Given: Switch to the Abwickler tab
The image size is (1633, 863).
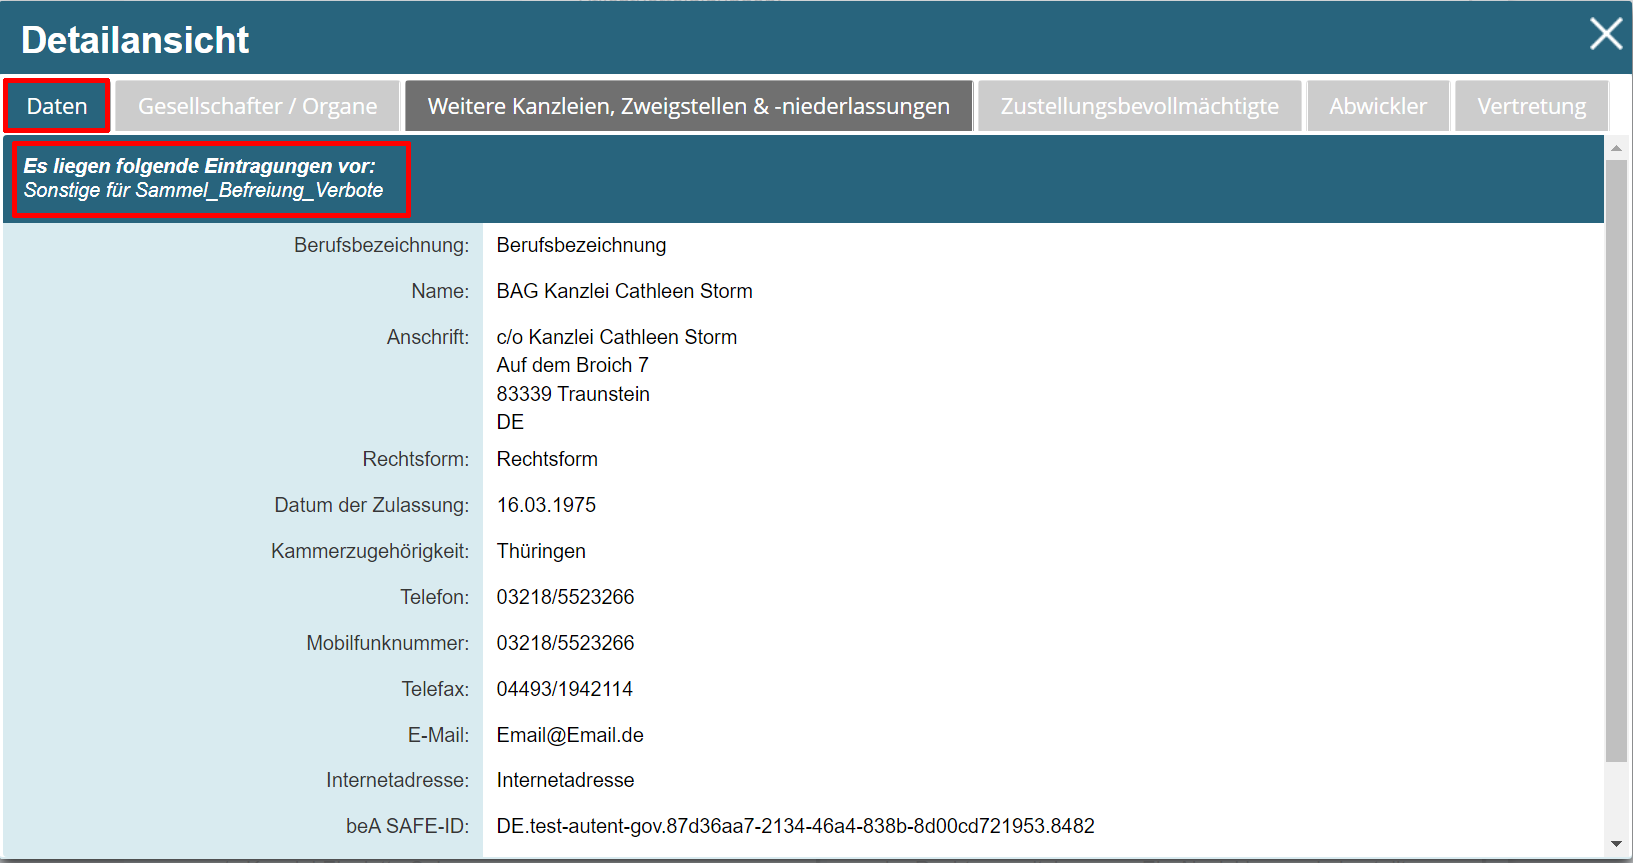Looking at the screenshot, I should coord(1377,106).
